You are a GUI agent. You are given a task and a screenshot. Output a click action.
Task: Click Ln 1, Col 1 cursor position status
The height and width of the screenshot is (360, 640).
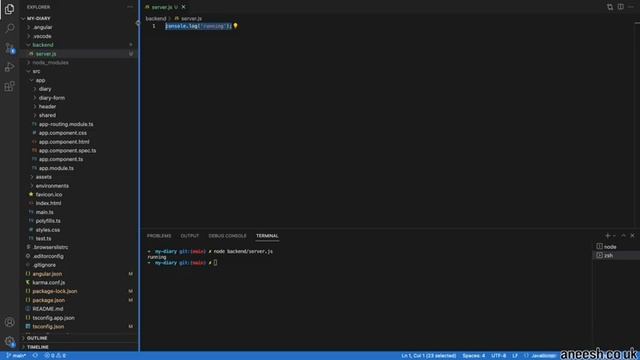429,356
